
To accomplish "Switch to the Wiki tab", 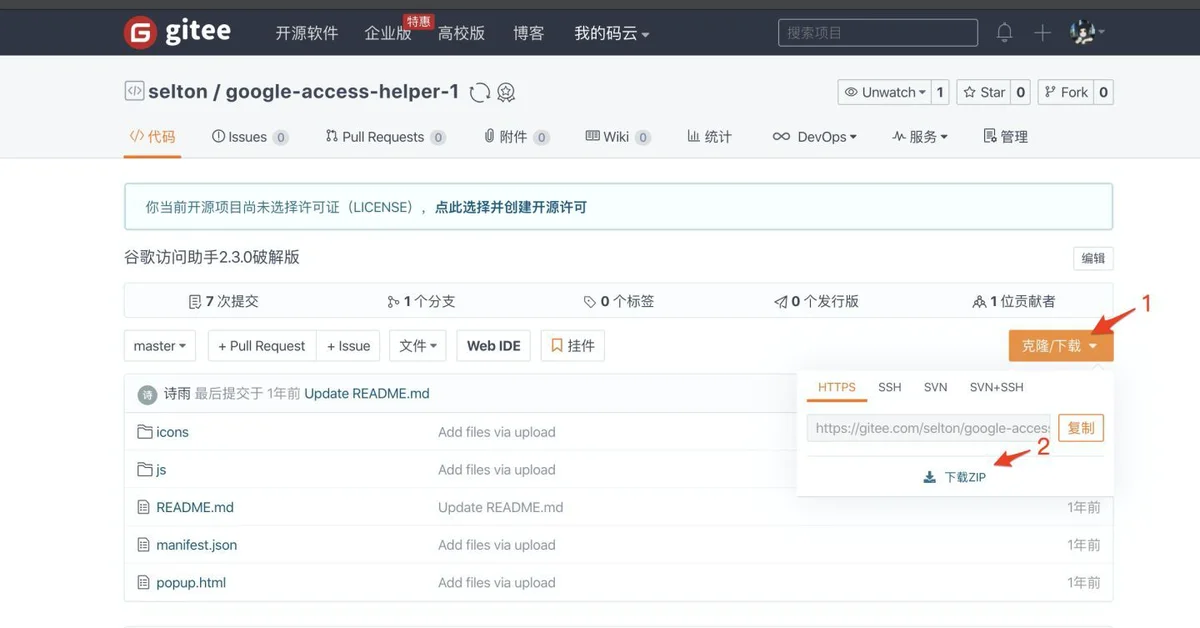I will [618, 137].
